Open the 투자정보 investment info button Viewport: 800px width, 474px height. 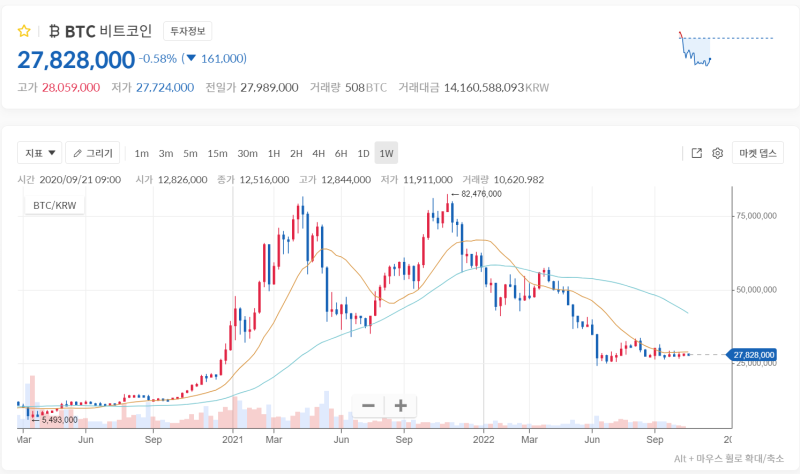coord(187,31)
